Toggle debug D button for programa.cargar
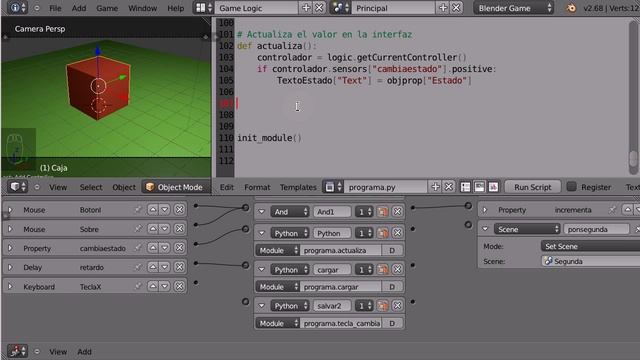 [x=392, y=287]
